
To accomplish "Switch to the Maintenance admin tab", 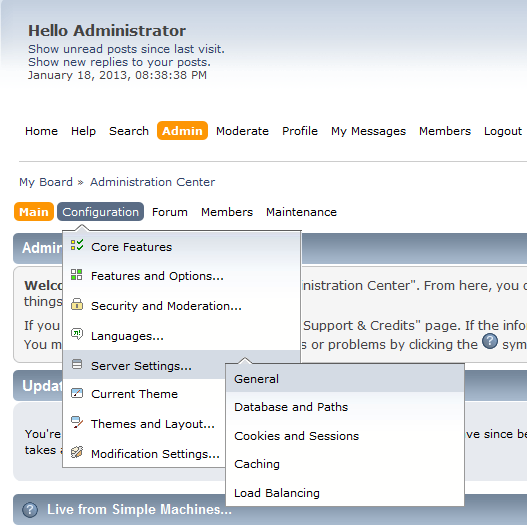I will point(301,212).
